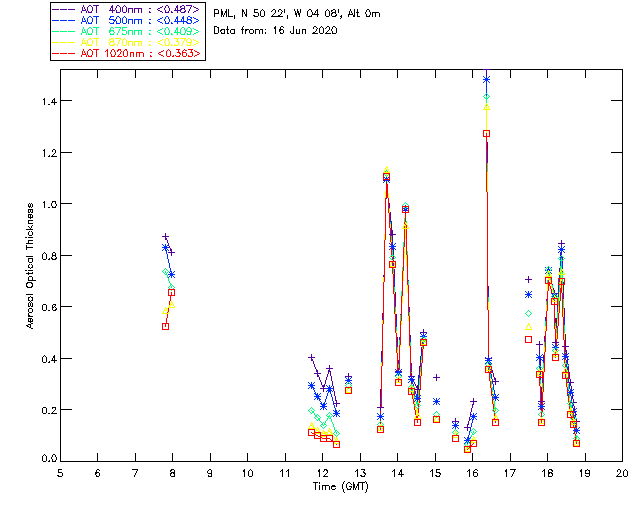This screenshot has width=640, height=512.
Task: Click the y-axis tick label 0.0
Action: (46, 460)
